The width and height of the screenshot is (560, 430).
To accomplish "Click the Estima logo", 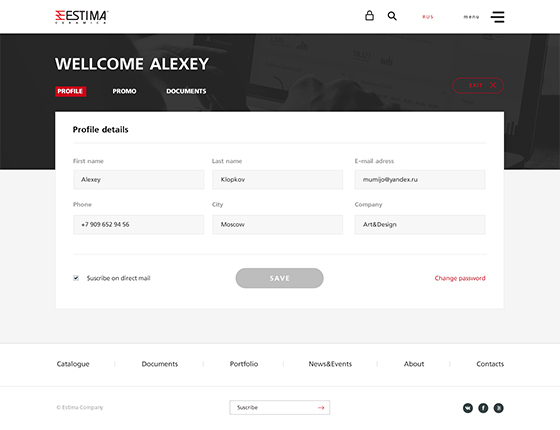I will (x=82, y=17).
